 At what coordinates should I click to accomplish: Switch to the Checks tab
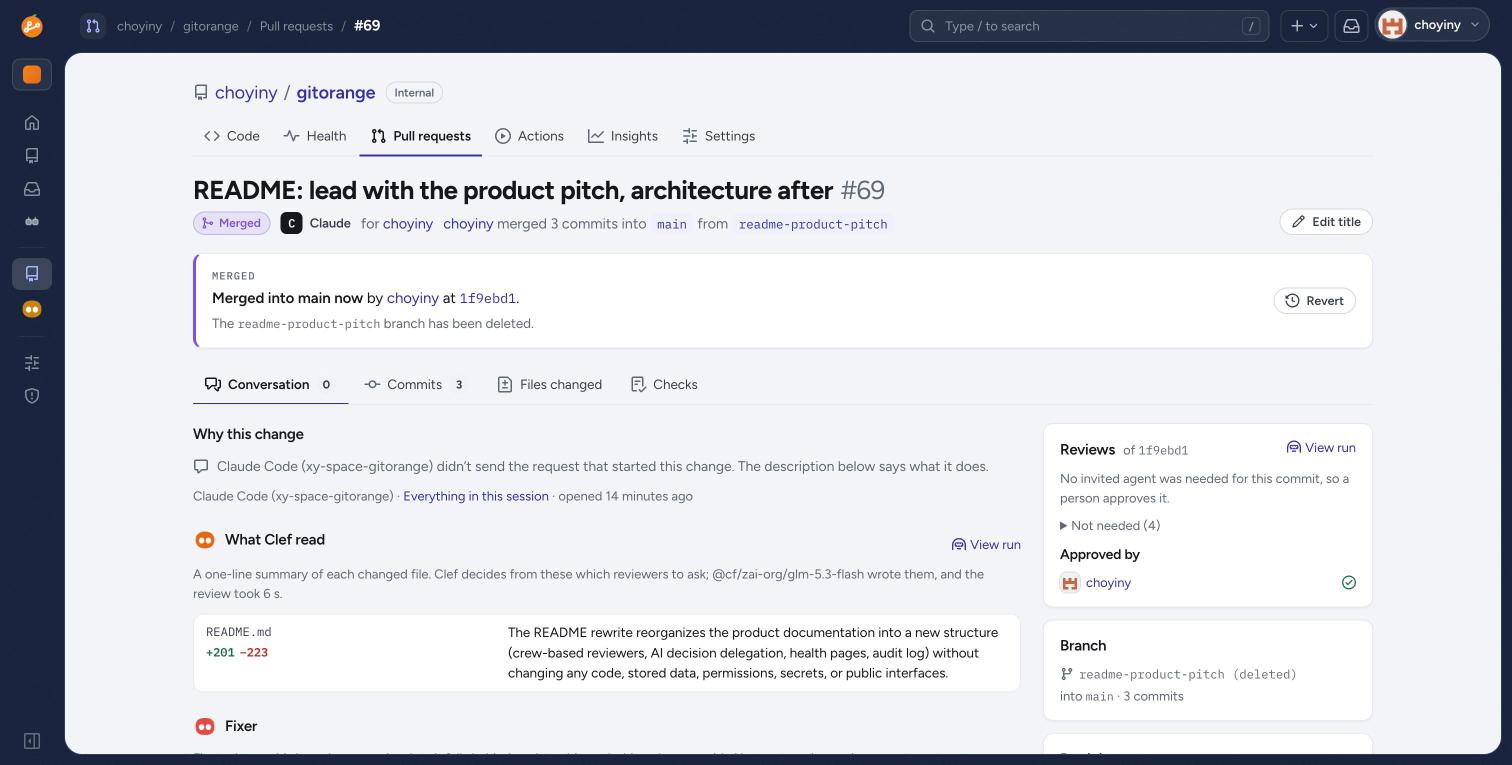[665, 385]
